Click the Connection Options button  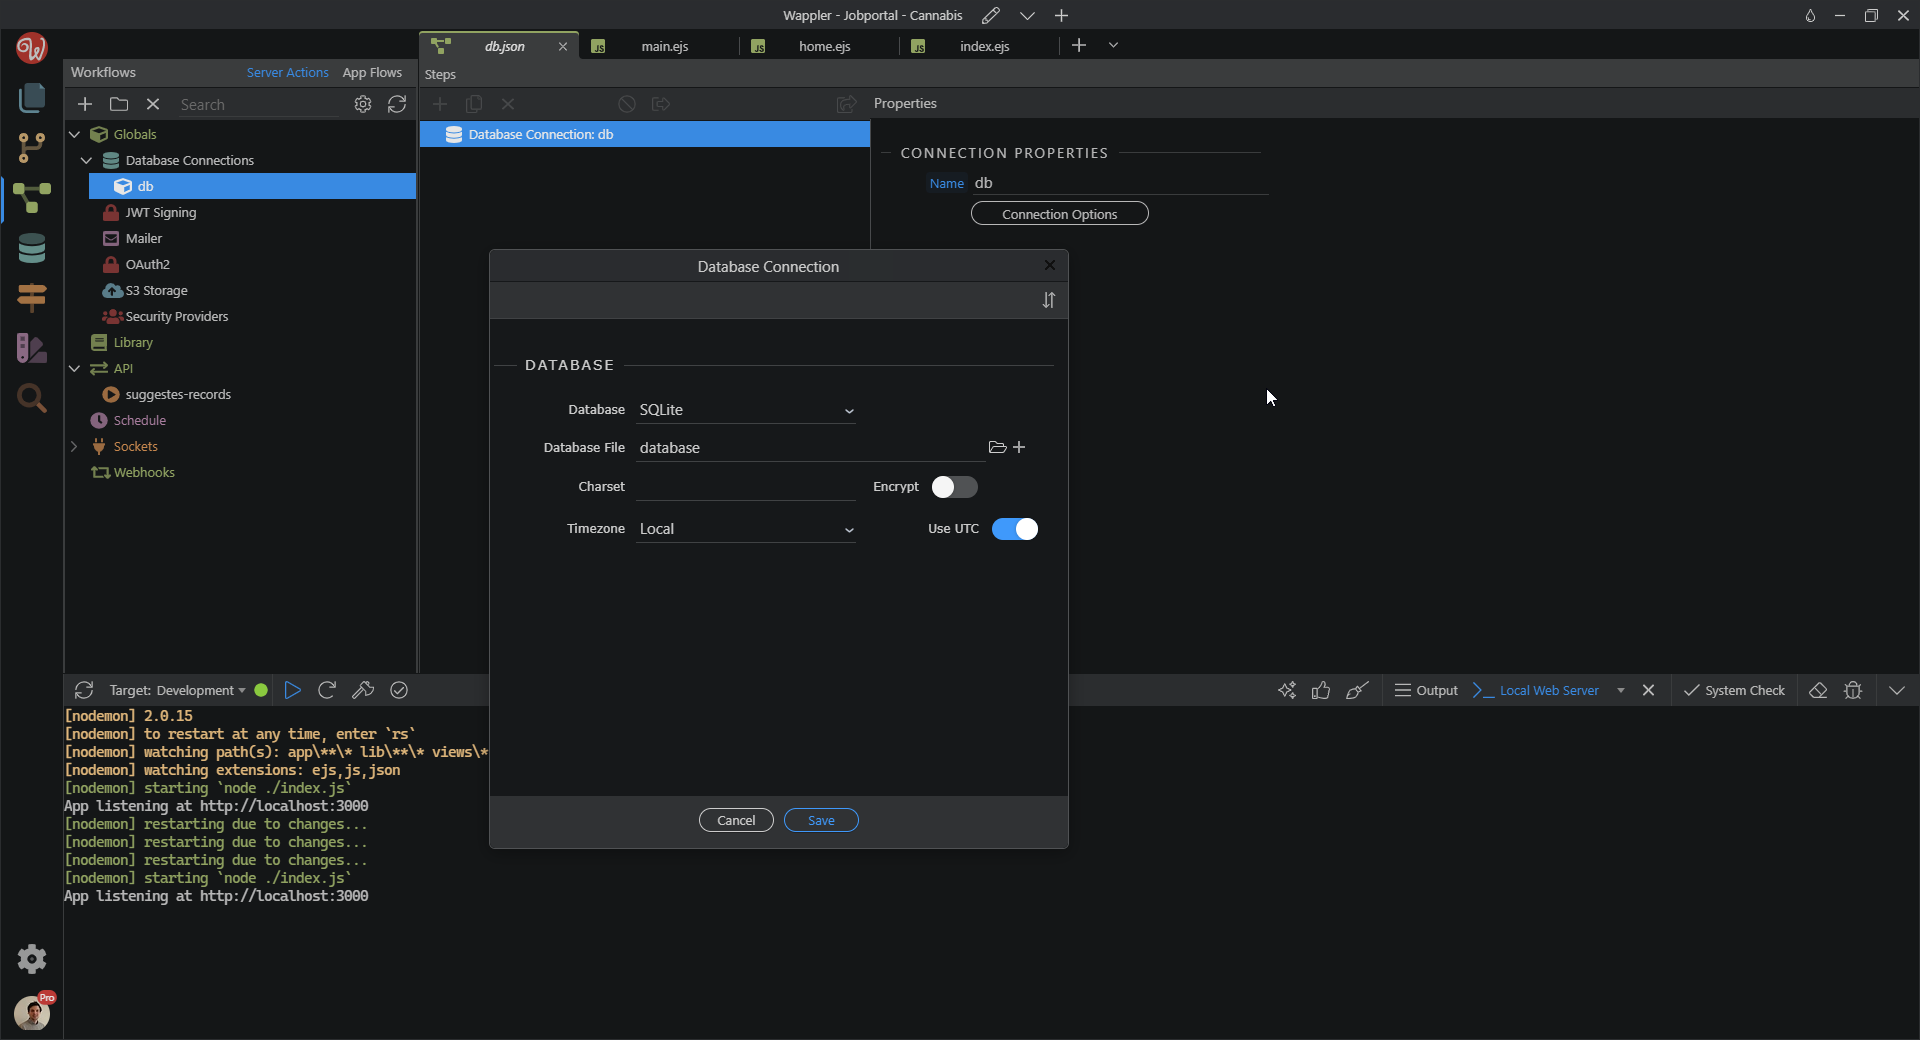[x=1059, y=214]
